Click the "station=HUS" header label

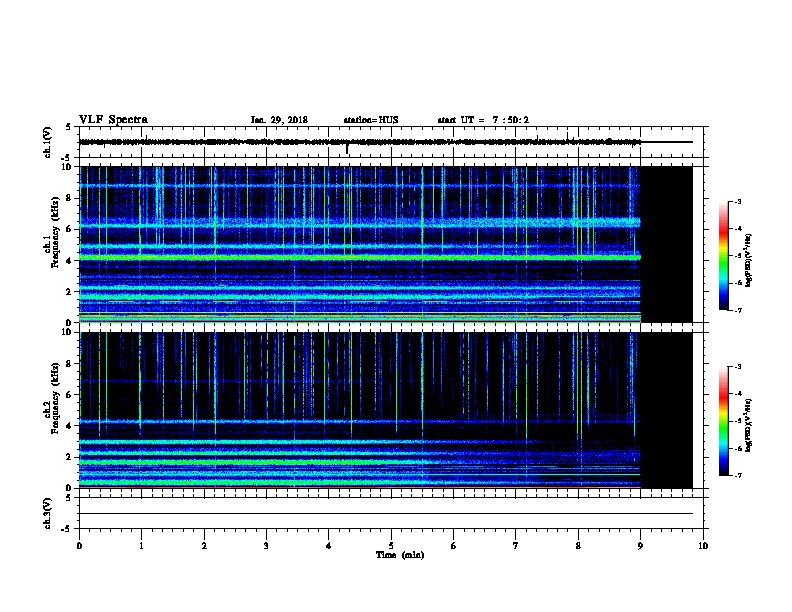(371, 120)
